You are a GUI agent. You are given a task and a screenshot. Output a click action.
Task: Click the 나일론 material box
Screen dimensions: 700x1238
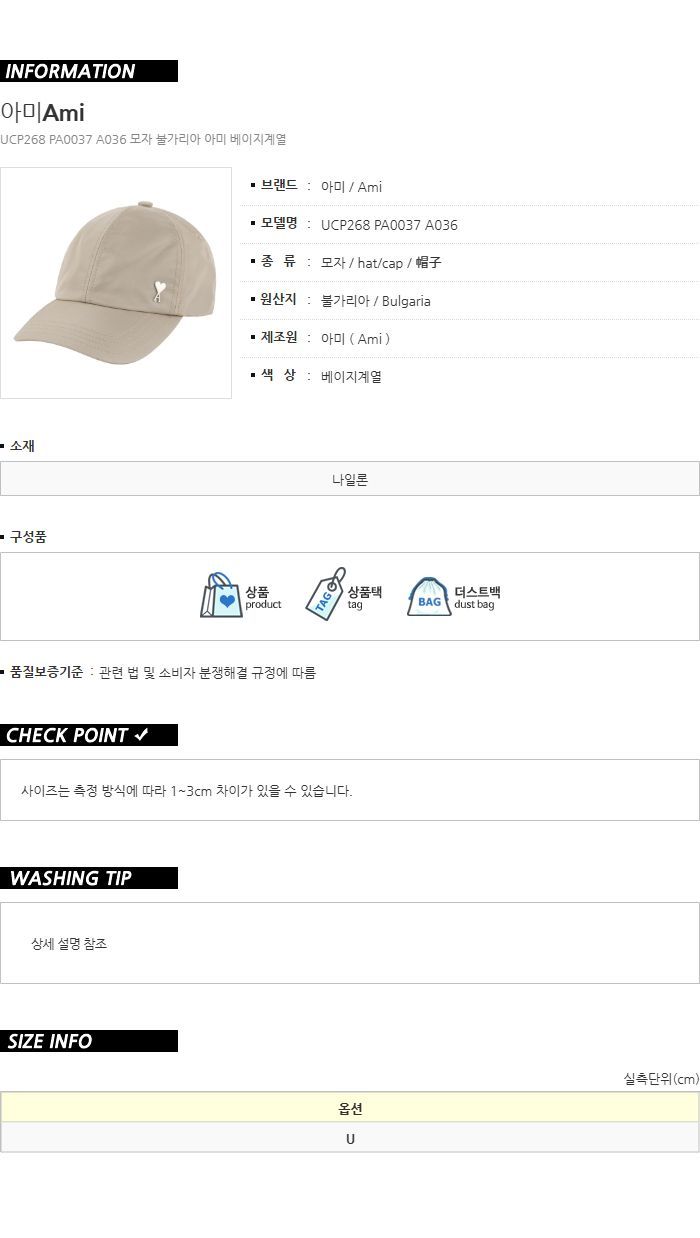coord(350,479)
